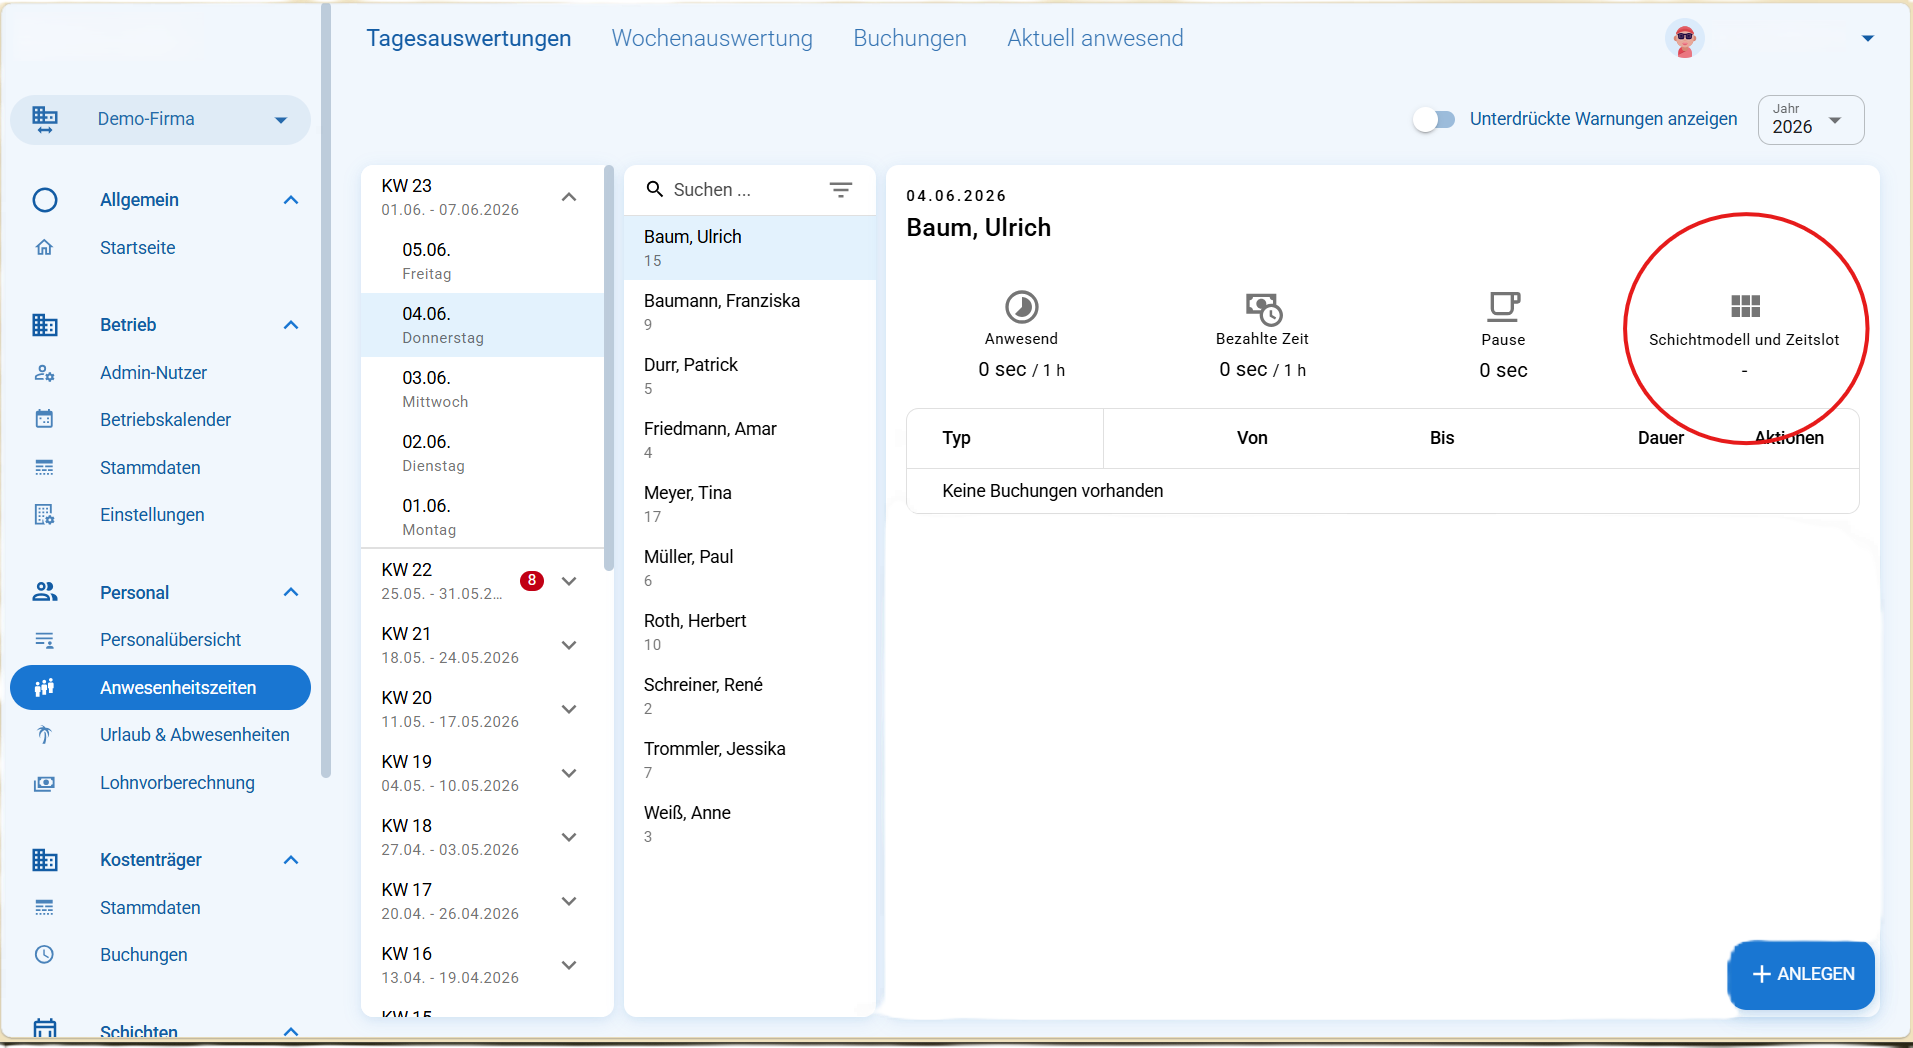Open the Personalübersicht link
The image size is (1913, 1048).
click(x=170, y=640)
